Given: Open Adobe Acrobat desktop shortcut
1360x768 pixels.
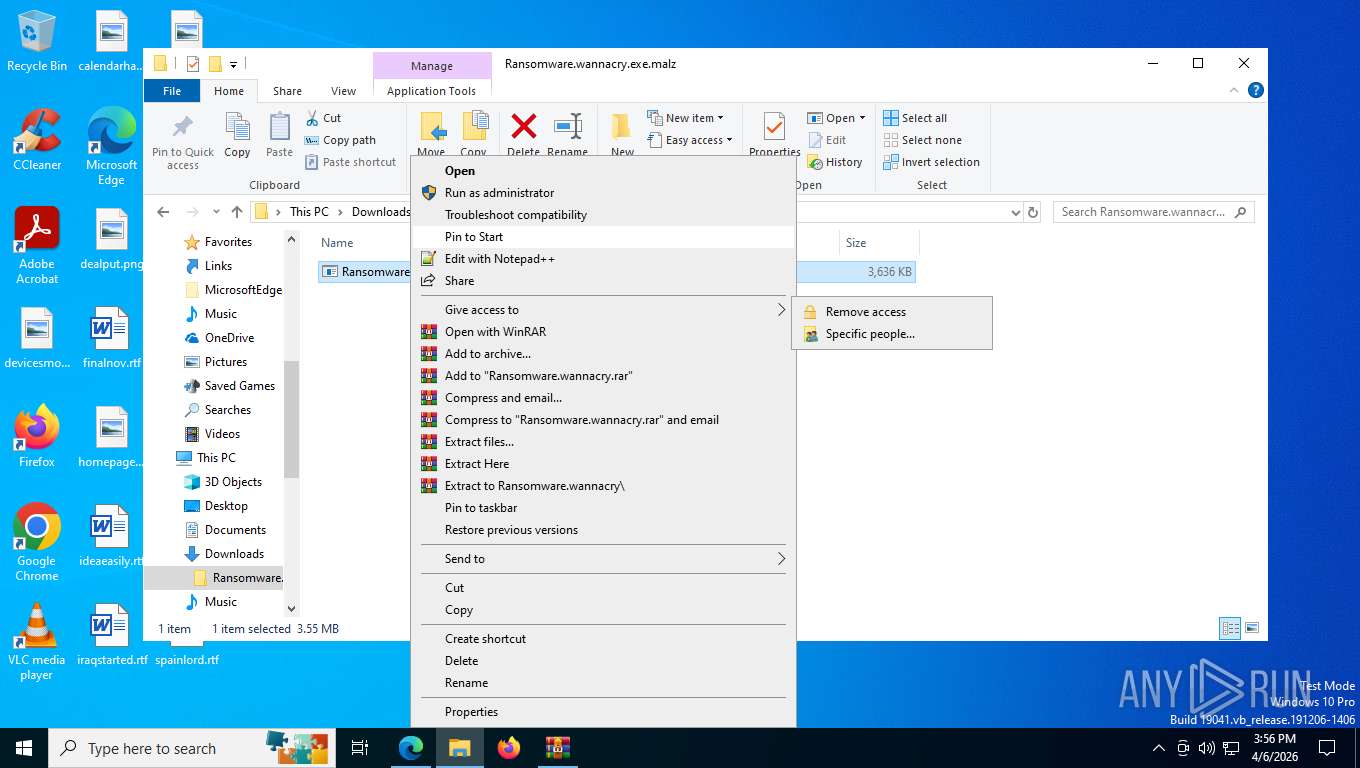Looking at the screenshot, I should tap(37, 246).
